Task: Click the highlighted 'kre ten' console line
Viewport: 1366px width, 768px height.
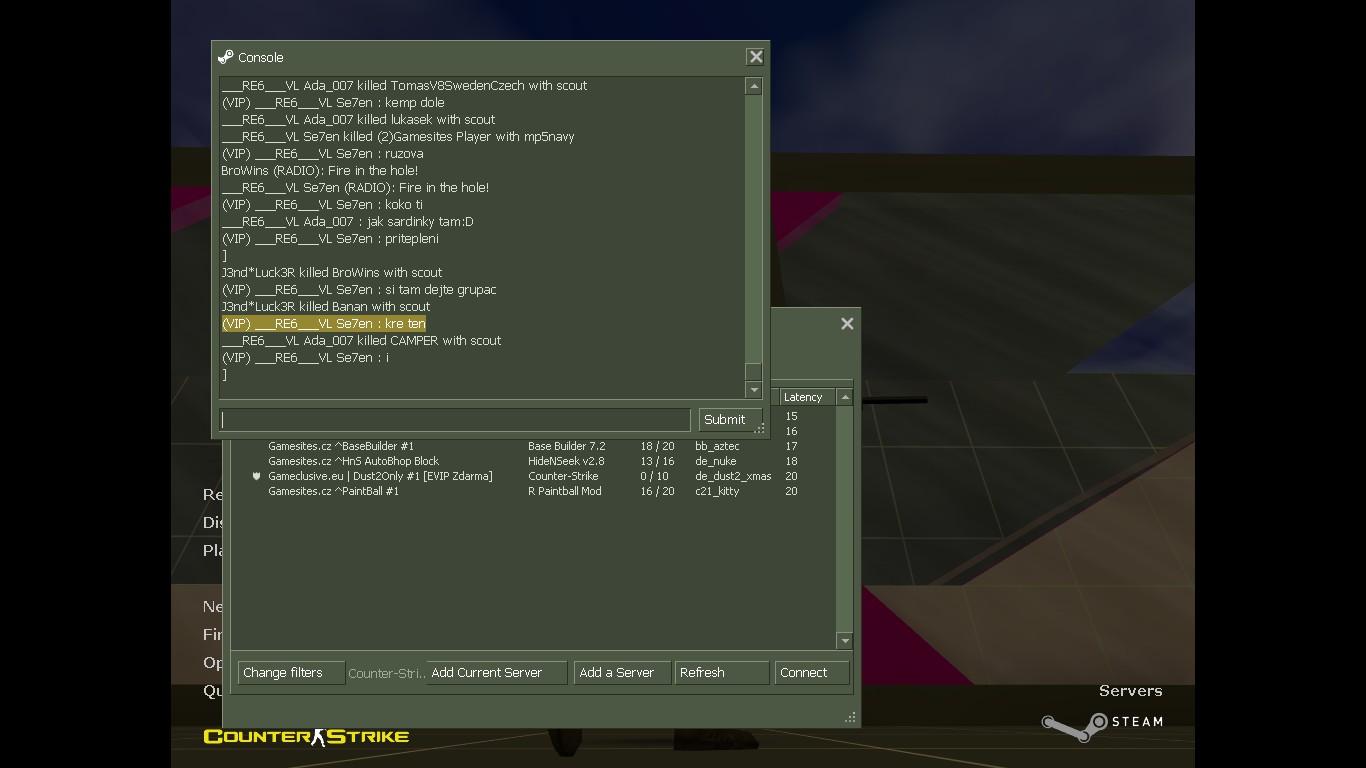Action: pyautogui.click(x=323, y=323)
